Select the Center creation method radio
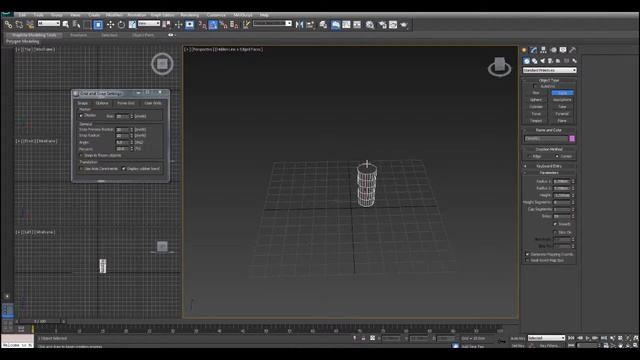The width and height of the screenshot is (640, 360). click(557, 156)
